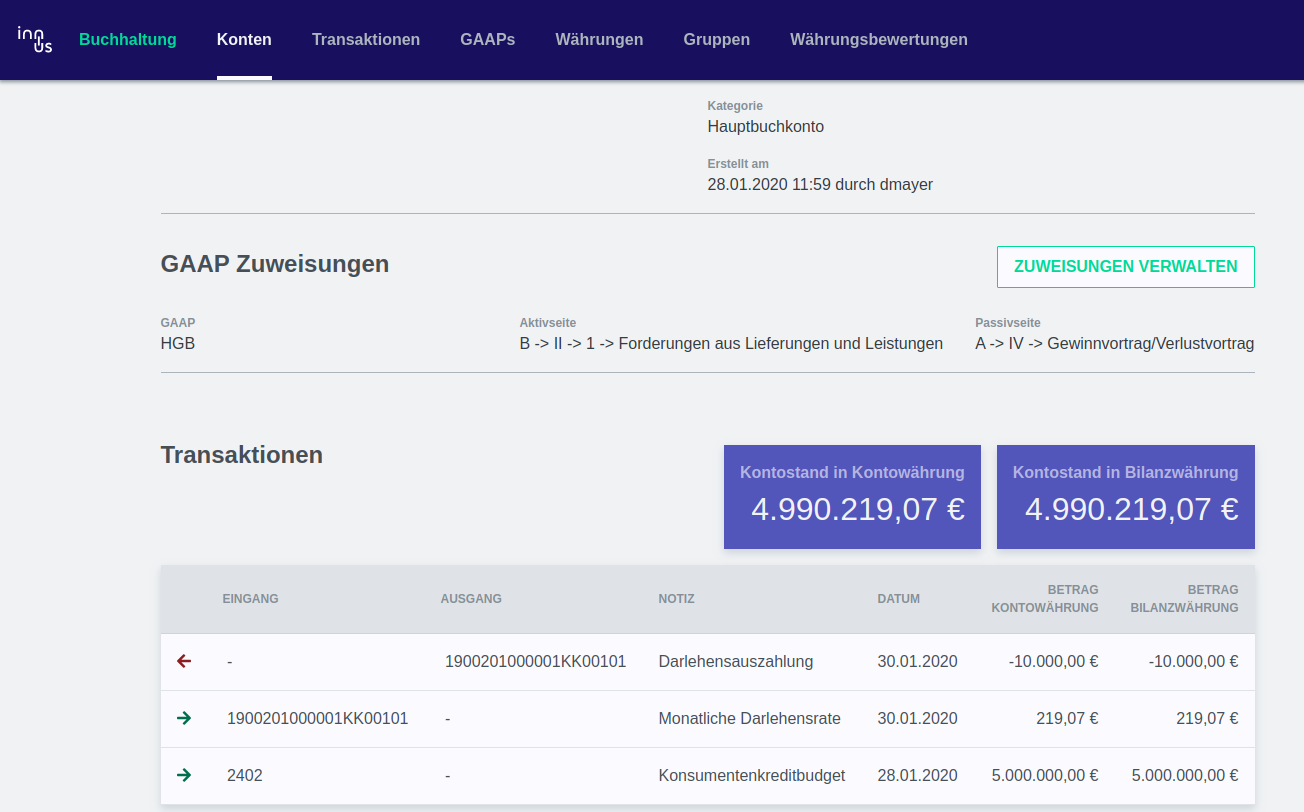Click the green arrow for Monatliche Darlehensrate
Screen dimensions: 1304x812
pyautogui.click(x=184, y=718)
